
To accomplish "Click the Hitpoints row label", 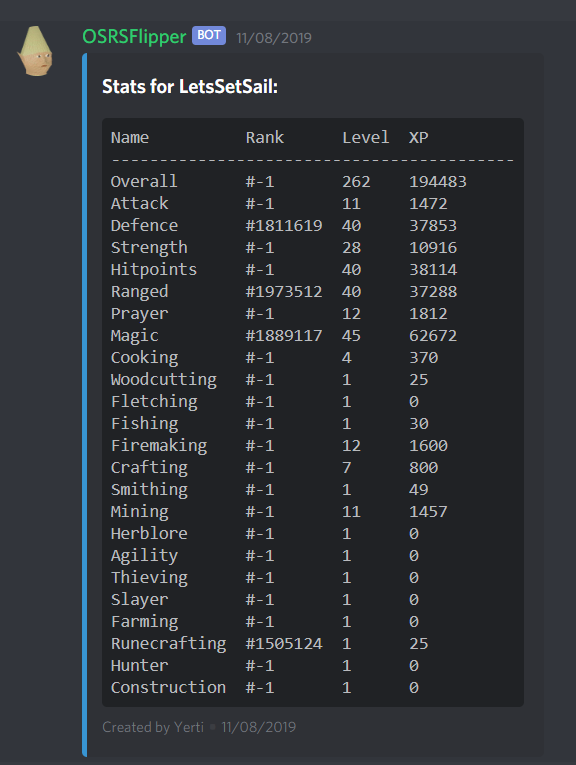I will point(154,269).
